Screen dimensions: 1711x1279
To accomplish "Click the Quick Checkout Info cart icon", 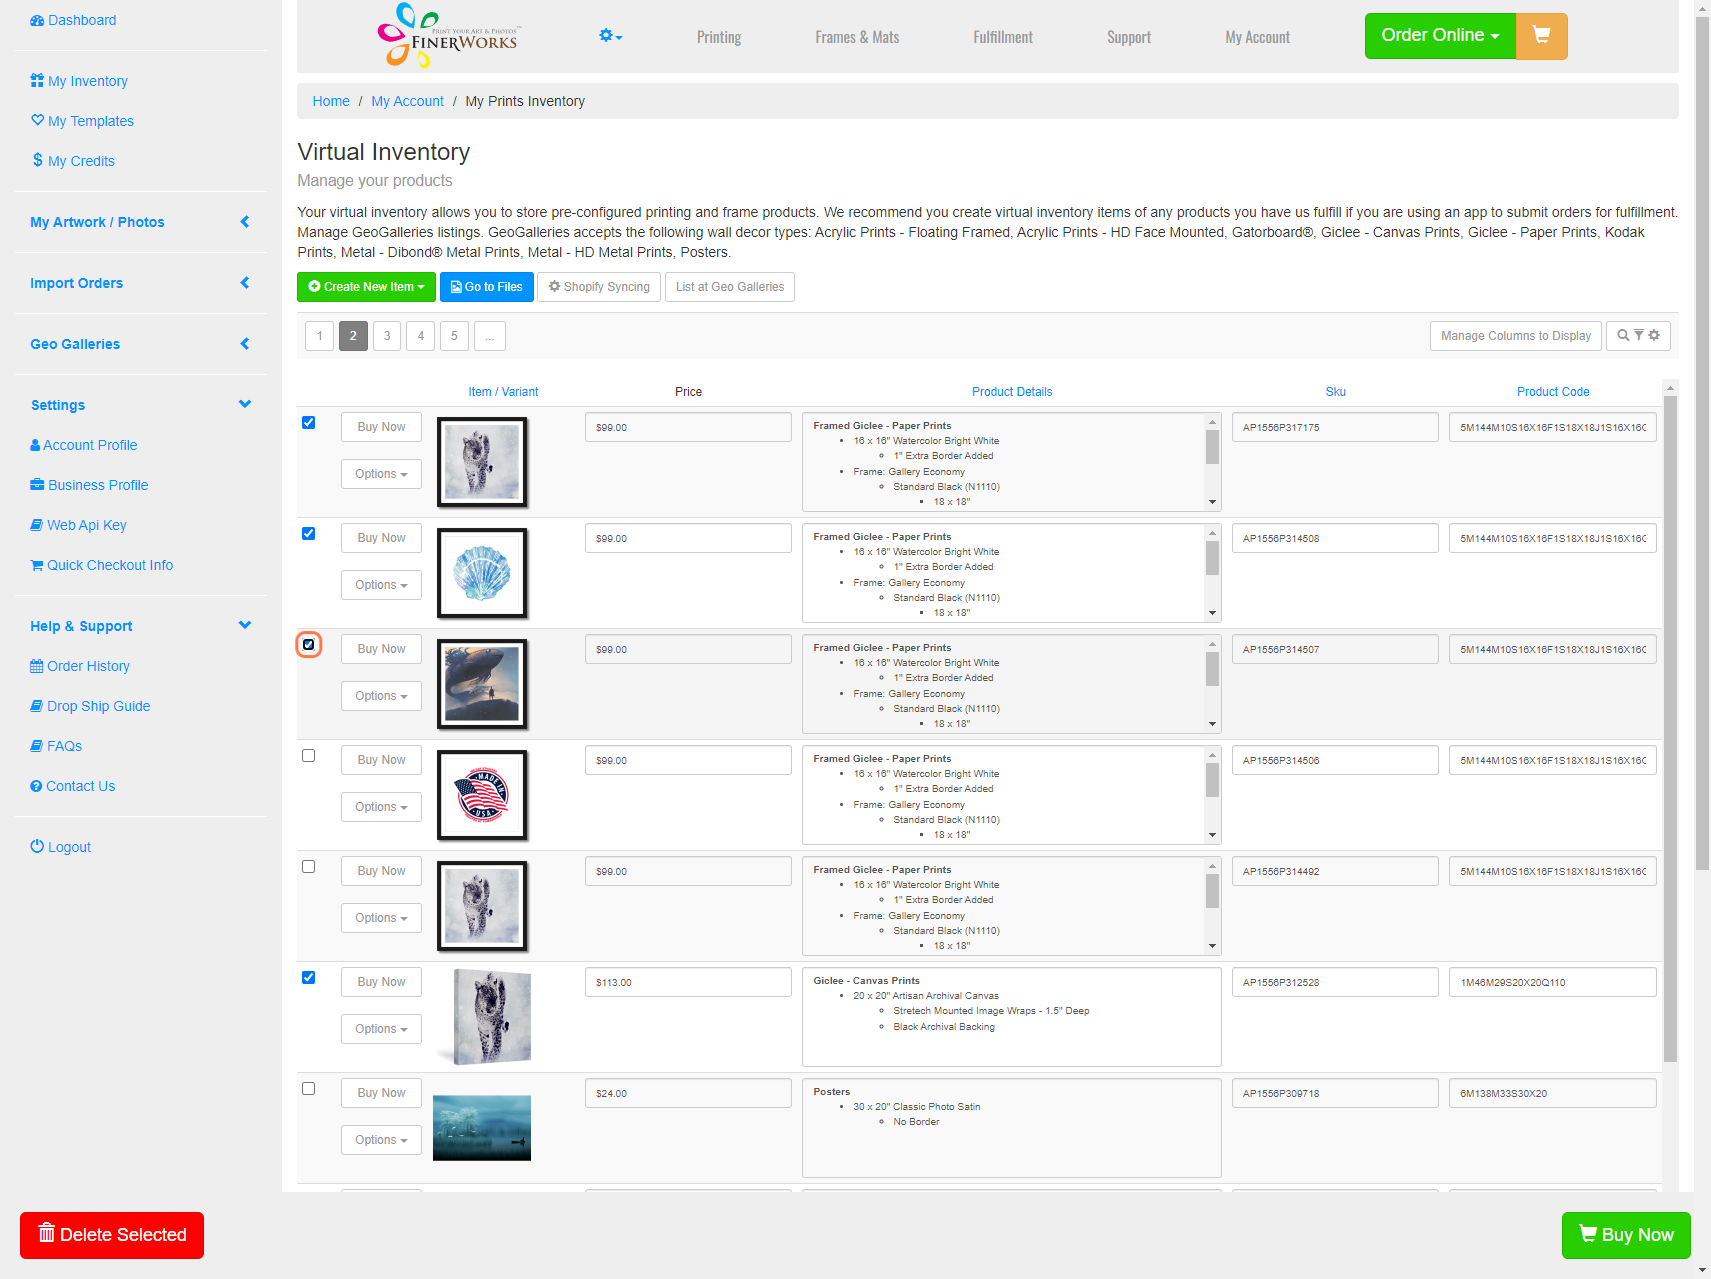I will (x=37, y=565).
